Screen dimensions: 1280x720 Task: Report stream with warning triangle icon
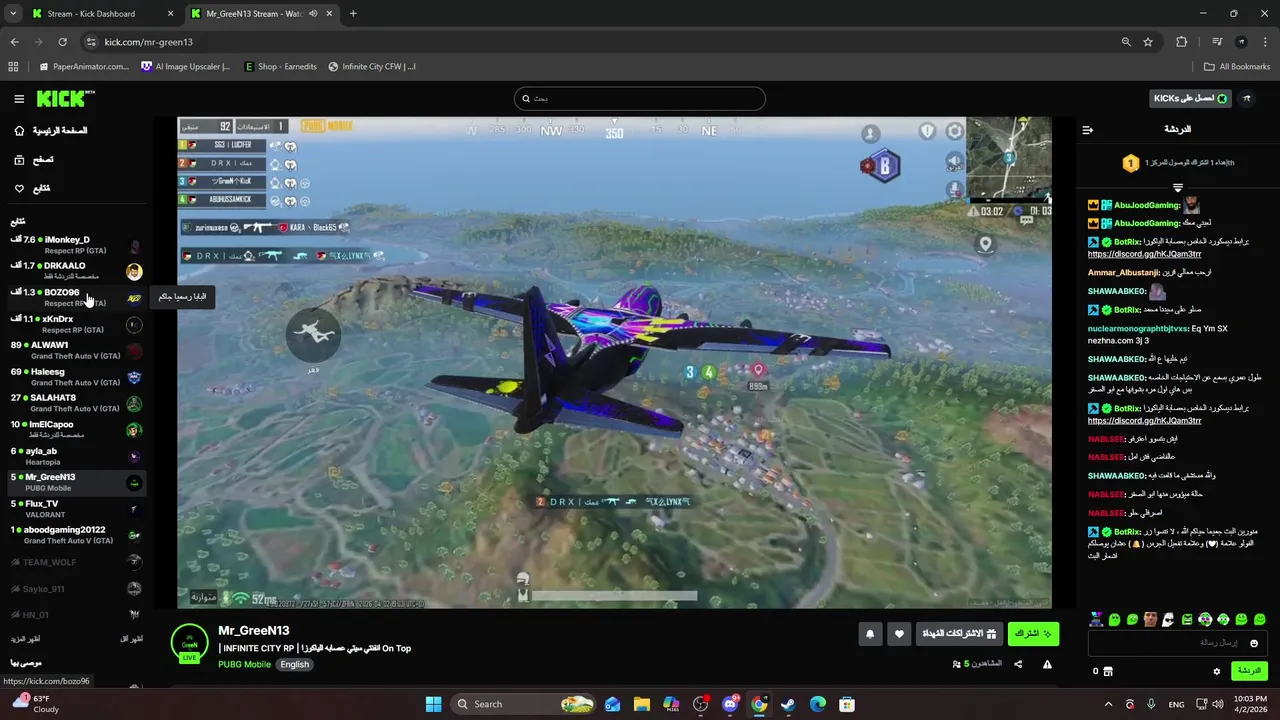[x=1047, y=664]
